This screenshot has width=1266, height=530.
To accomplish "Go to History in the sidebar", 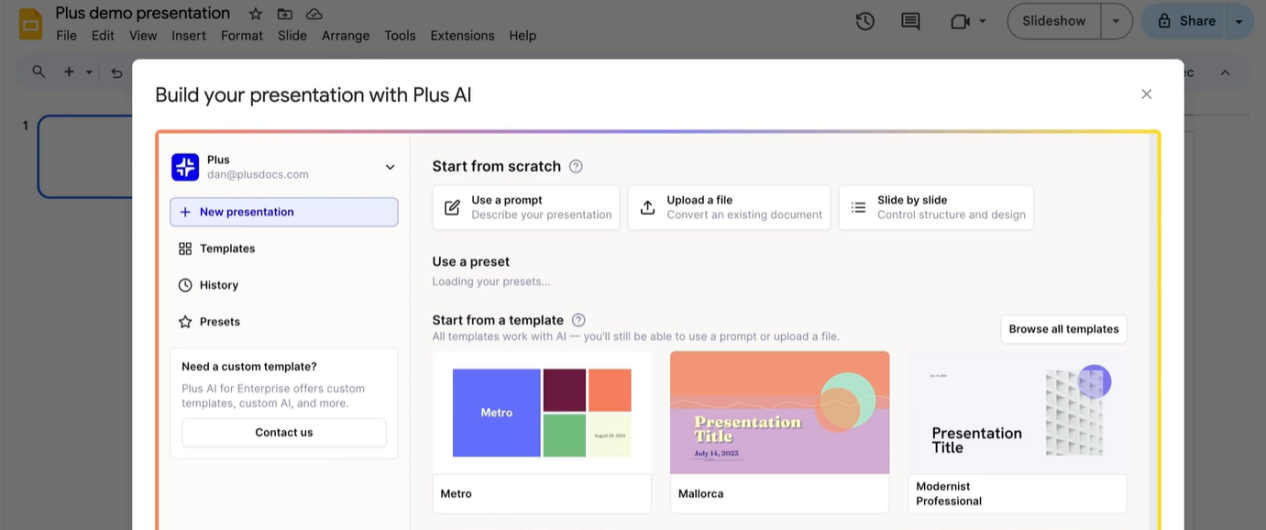I will pos(219,285).
